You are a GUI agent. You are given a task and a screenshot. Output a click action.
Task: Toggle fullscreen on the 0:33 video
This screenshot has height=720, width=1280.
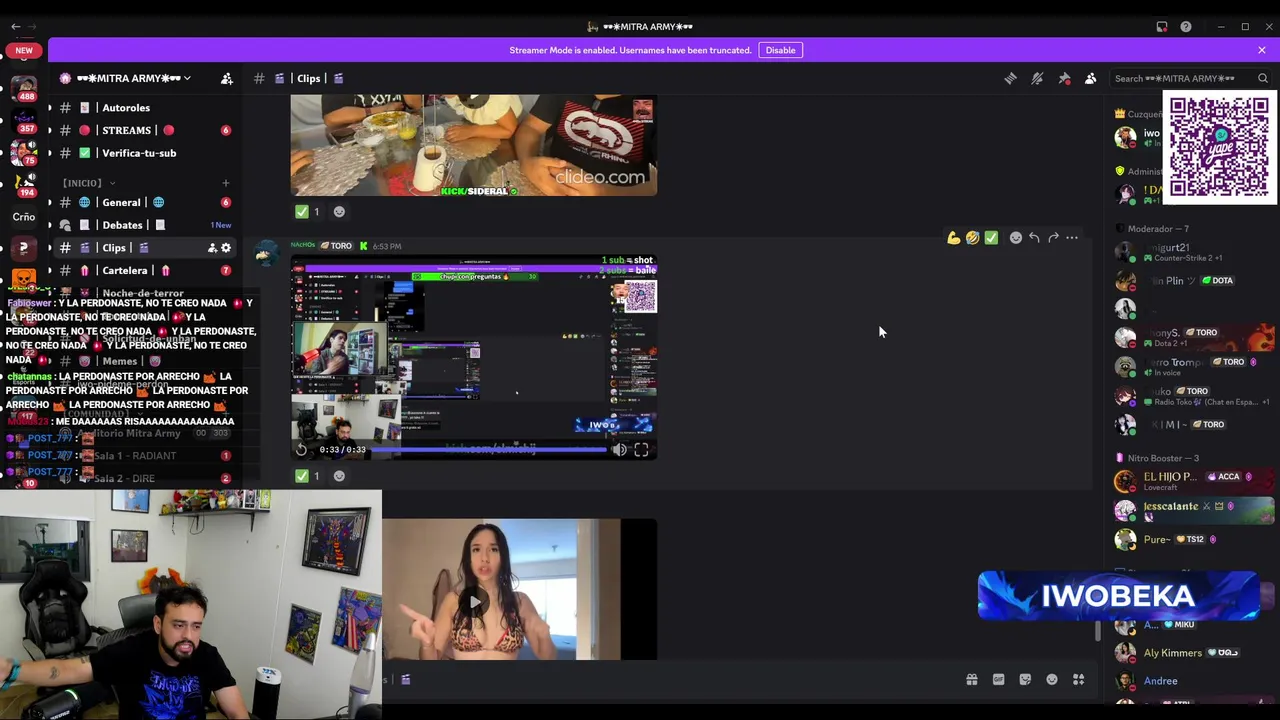pyautogui.click(x=641, y=450)
